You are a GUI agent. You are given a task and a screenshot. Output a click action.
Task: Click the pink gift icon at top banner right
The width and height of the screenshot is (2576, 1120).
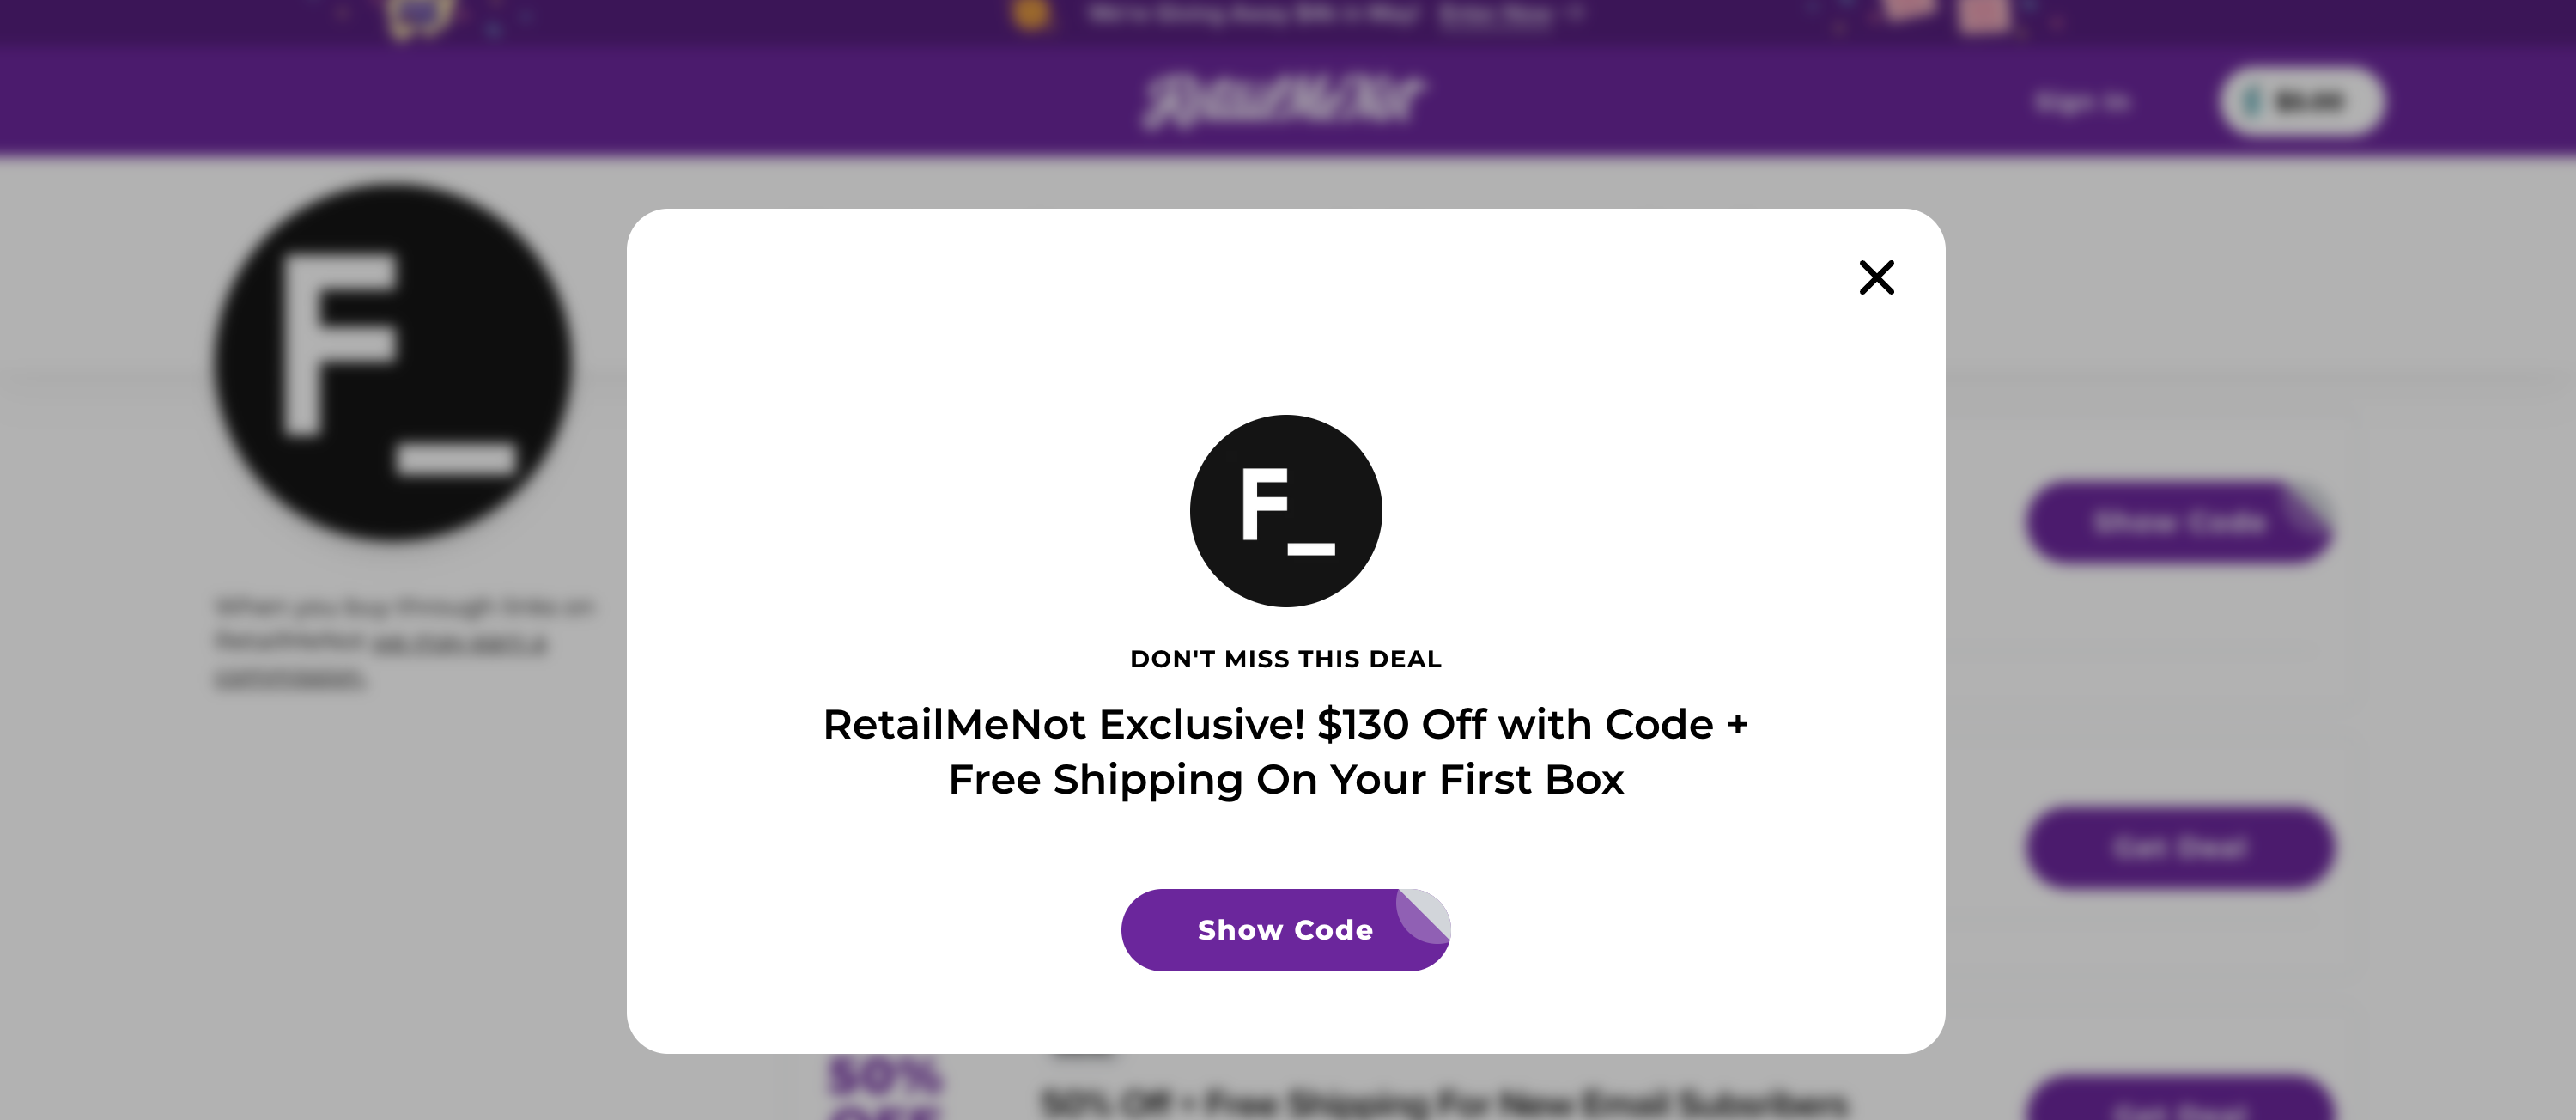pyautogui.click(x=1983, y=14)
